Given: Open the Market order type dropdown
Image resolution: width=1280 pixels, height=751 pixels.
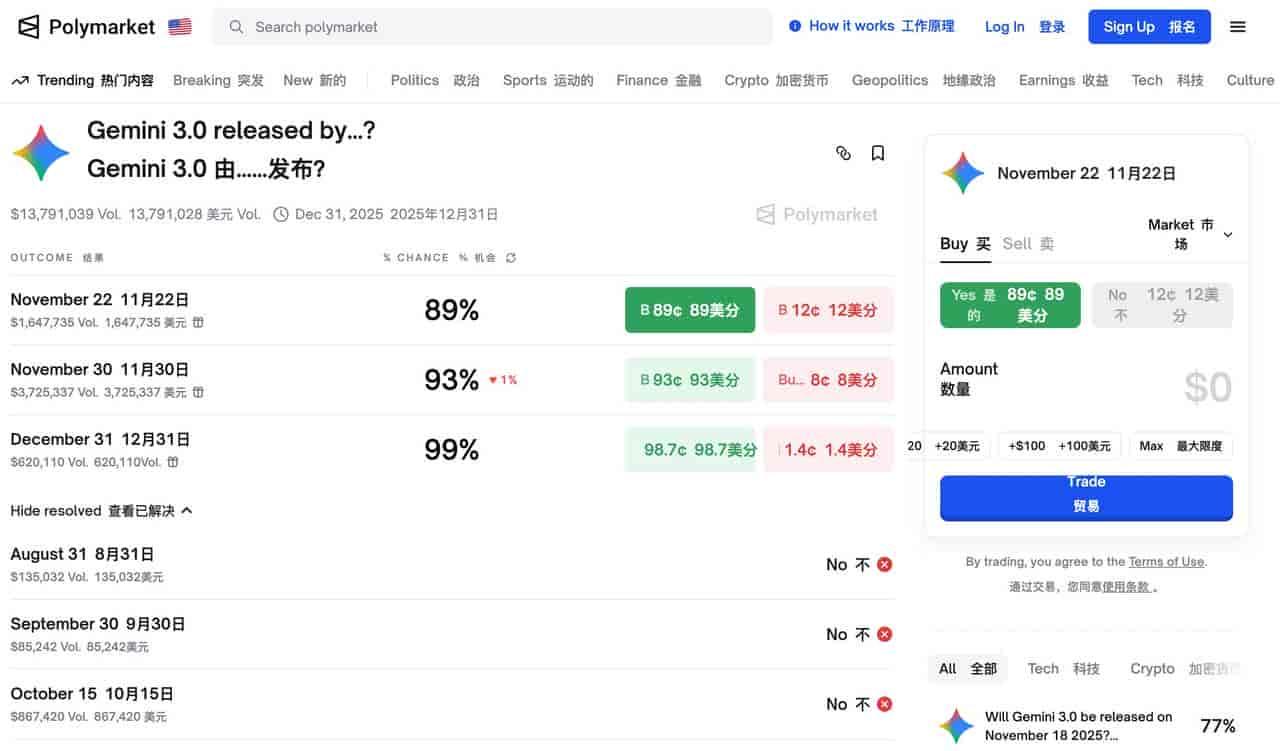Looking at the screenshot, I should 1190,235.
